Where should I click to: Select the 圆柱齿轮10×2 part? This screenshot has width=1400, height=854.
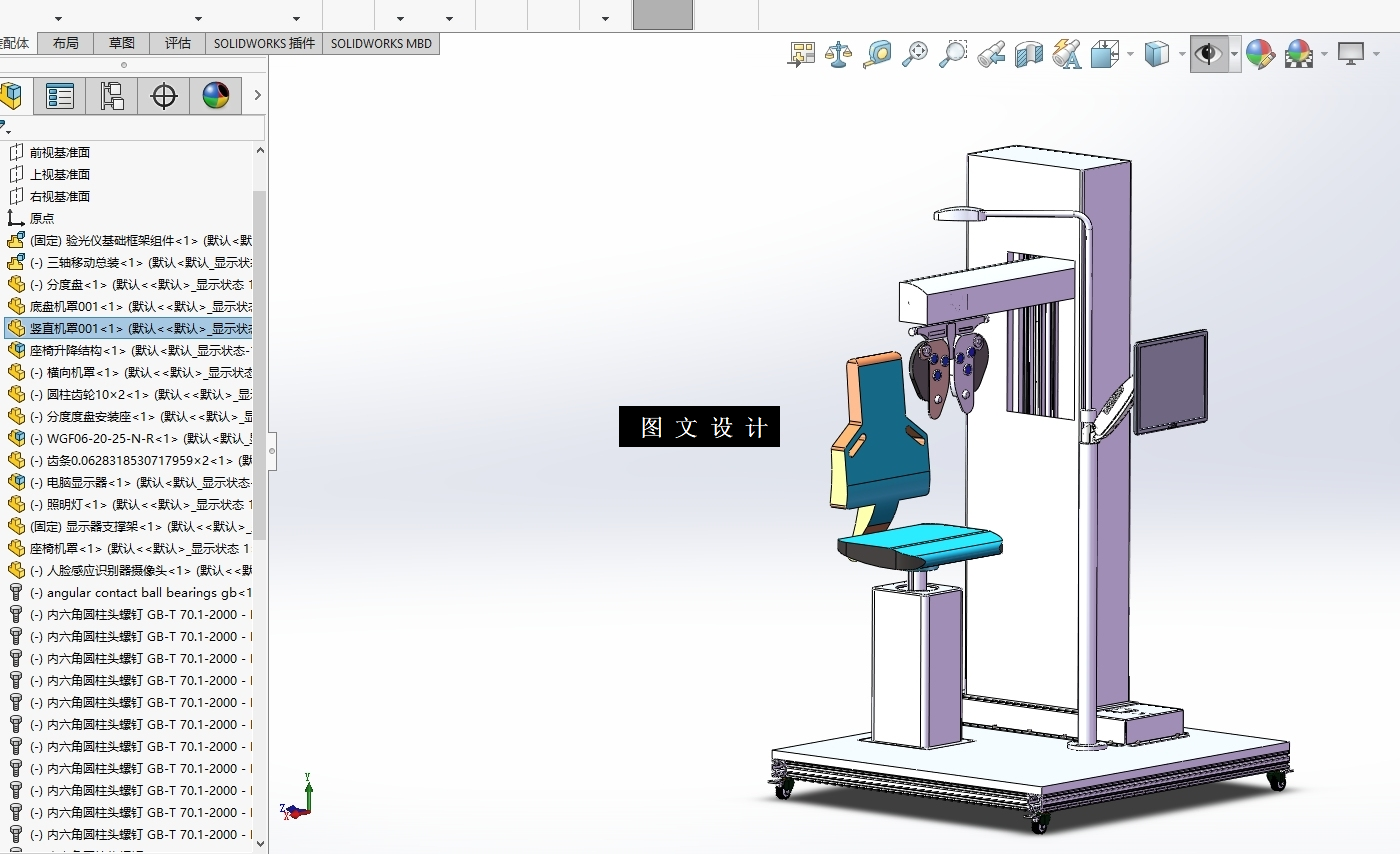tap(129, 394)
